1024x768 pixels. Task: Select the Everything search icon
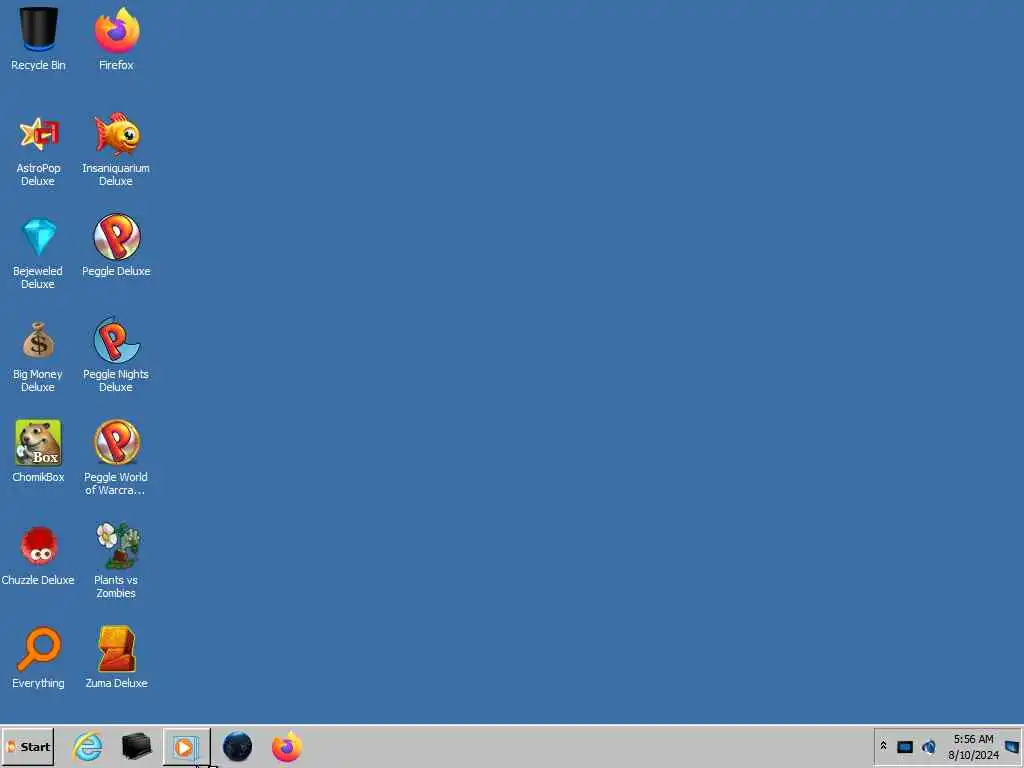[39, 658]
